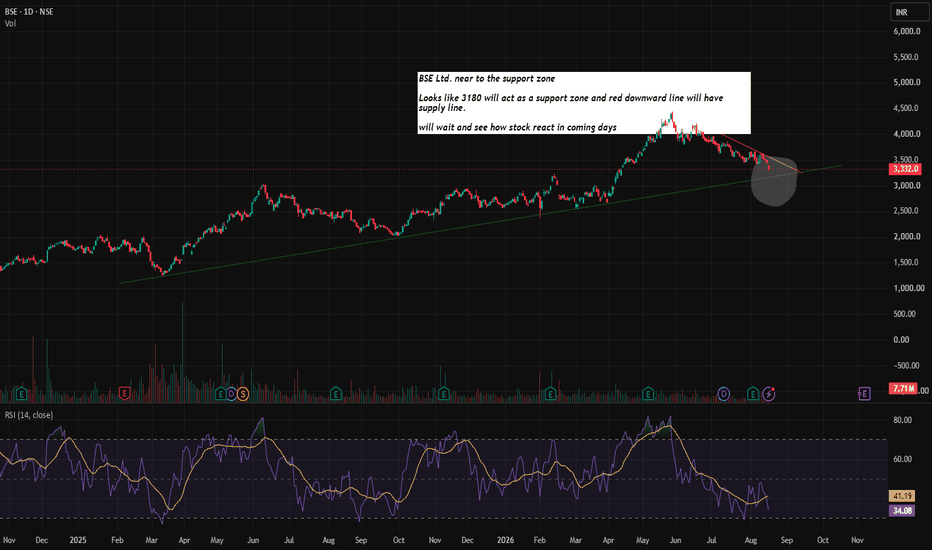
Task: Open the earnings marker near August 2026
Action: (x=753, y=394)
